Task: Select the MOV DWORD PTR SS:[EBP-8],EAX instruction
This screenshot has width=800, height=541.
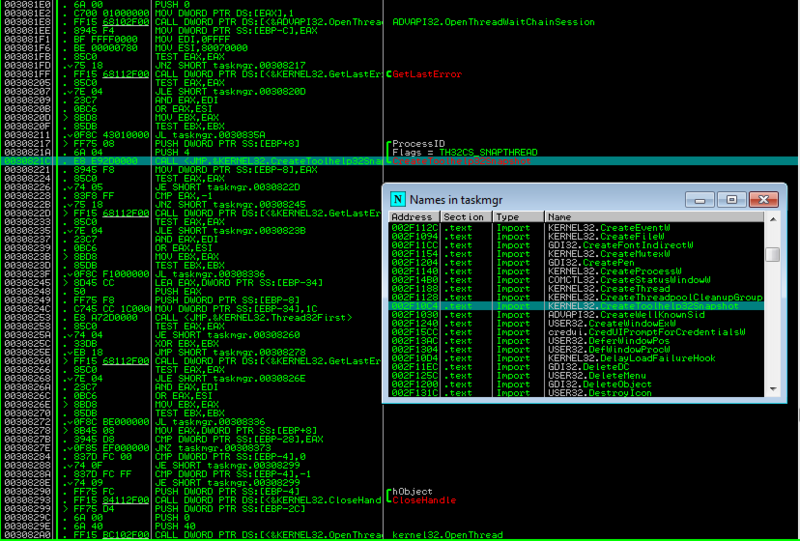Action: [234, 169]
